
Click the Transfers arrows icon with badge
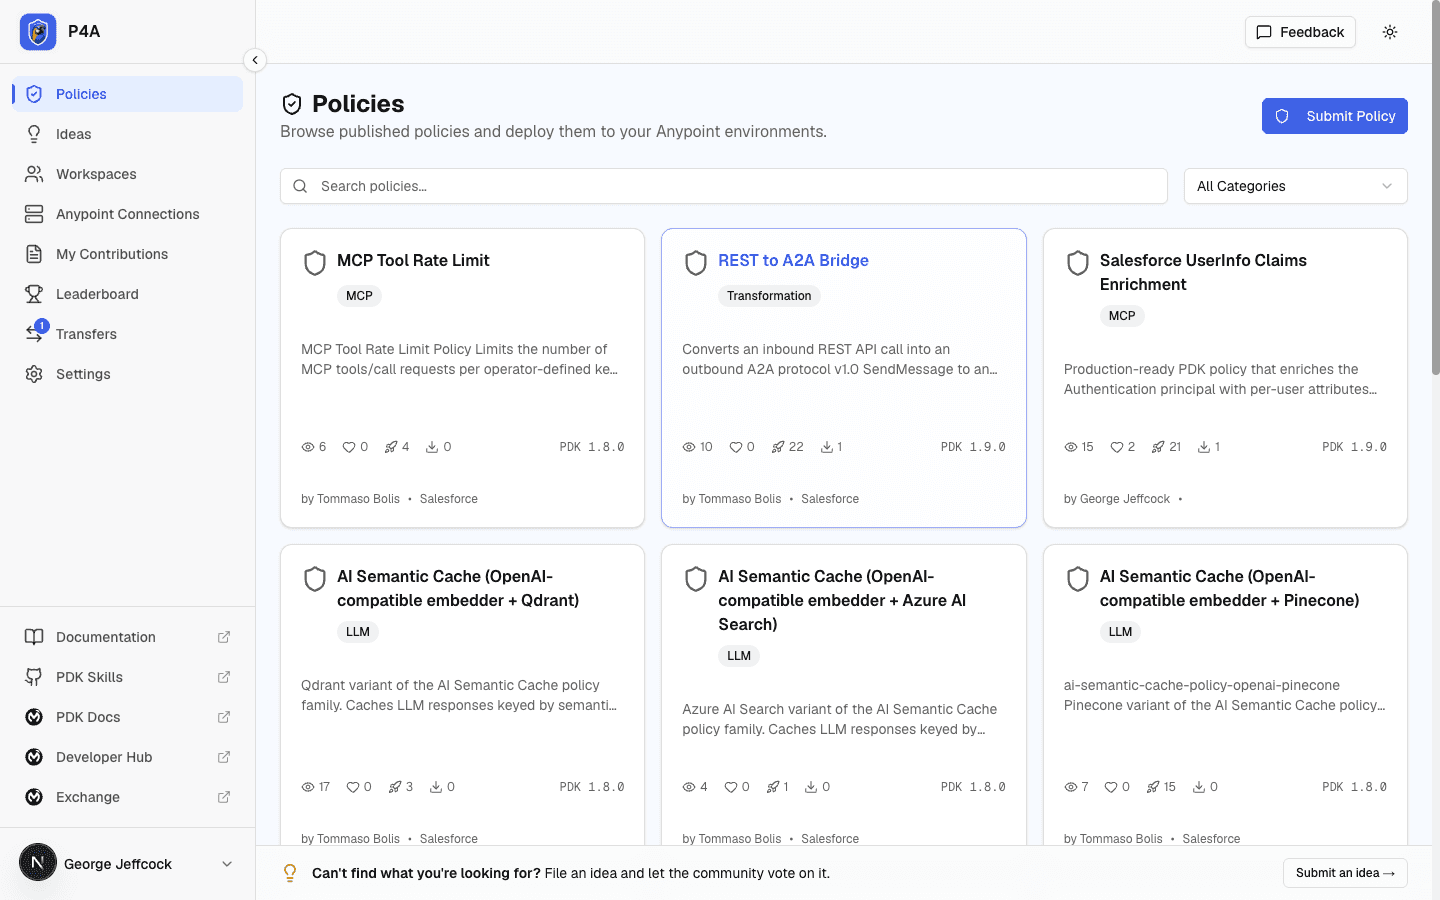[x=35, y=333]
